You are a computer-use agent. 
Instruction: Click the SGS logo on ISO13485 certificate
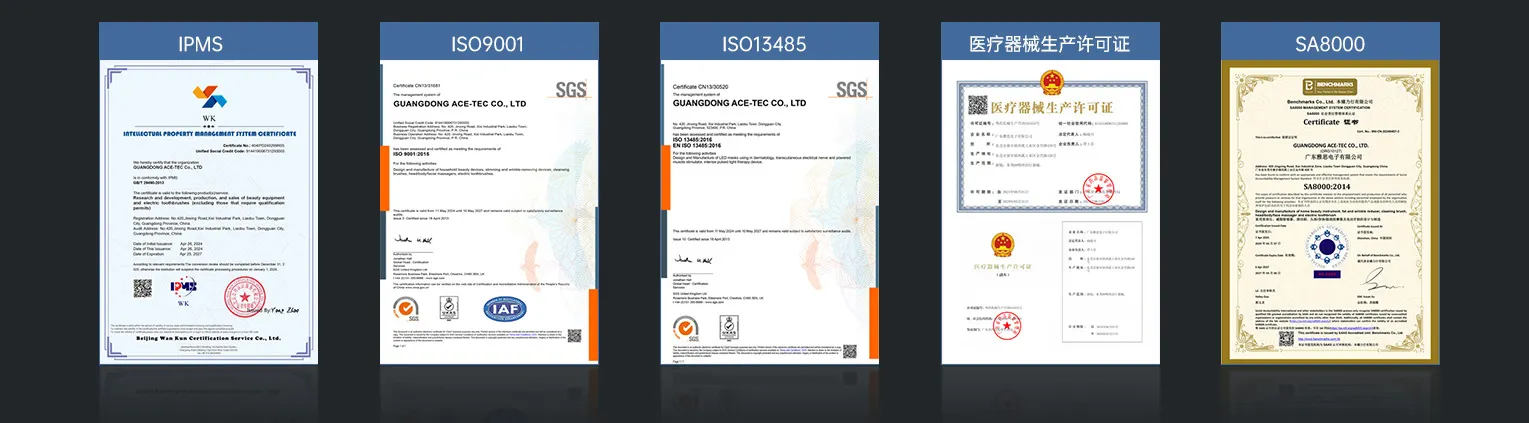[x=851, y=90]
